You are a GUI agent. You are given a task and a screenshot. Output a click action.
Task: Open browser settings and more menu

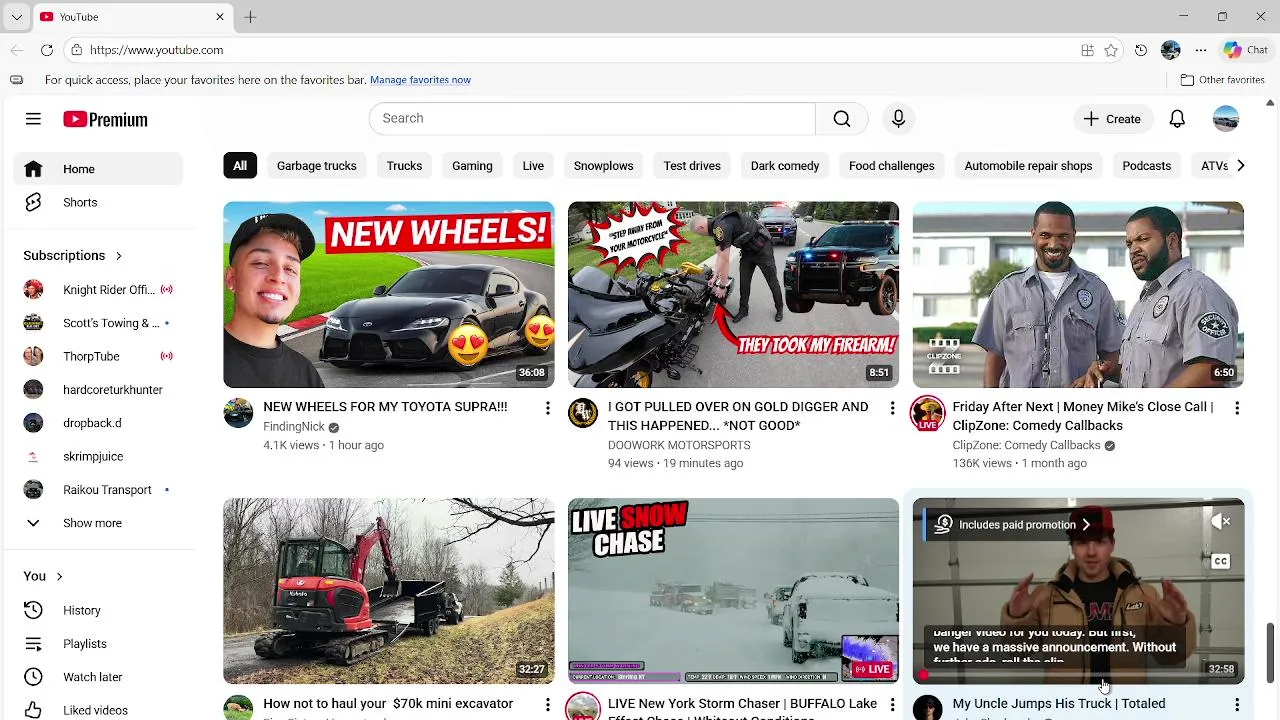tap(1201, 50)
